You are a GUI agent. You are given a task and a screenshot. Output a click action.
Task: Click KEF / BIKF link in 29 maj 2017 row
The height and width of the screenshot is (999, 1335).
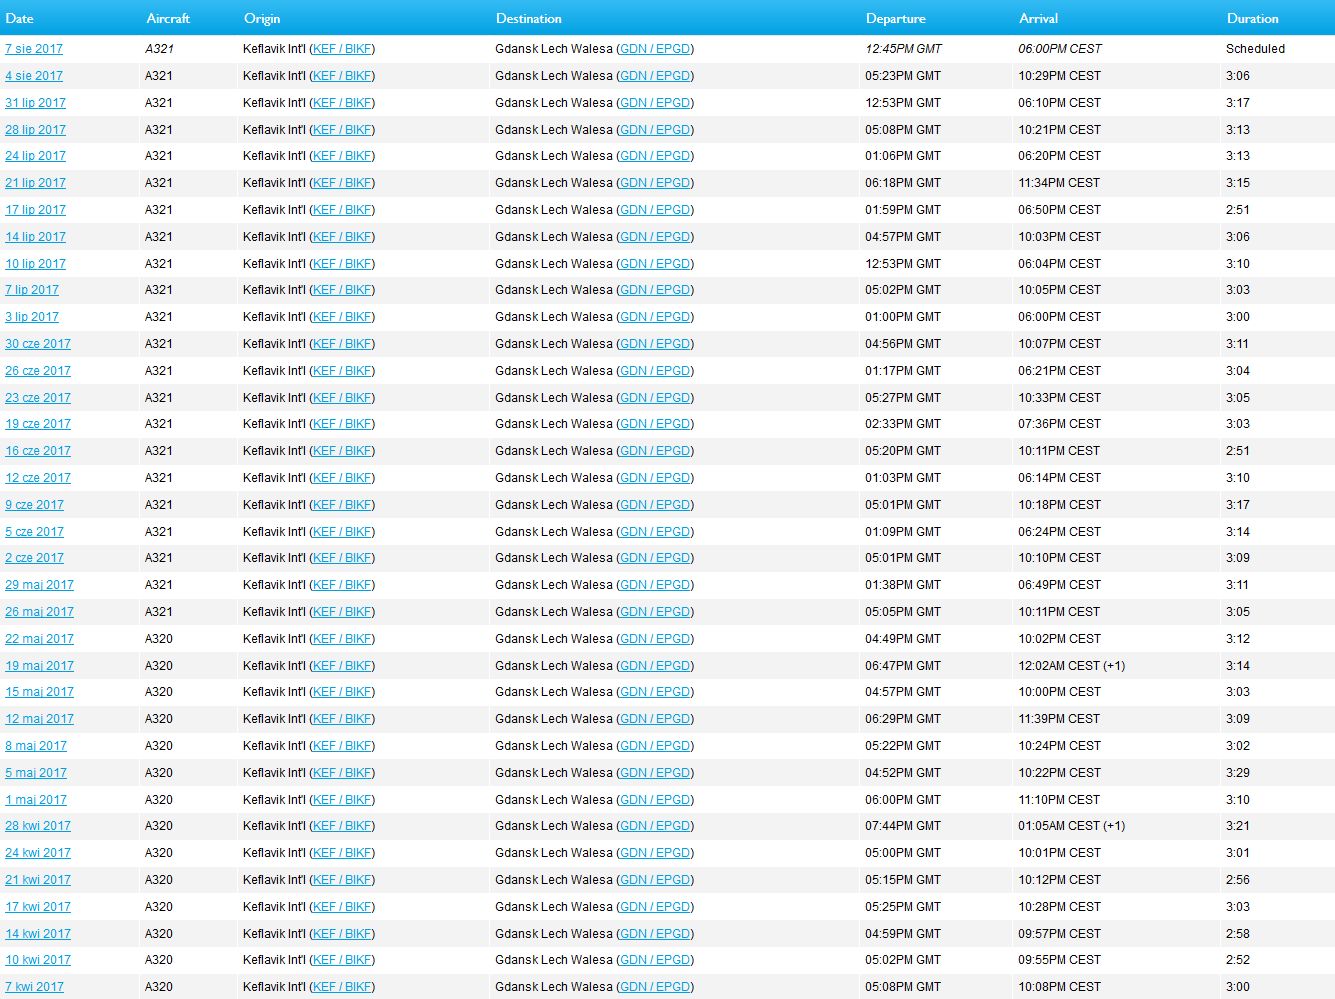click(x=342, y=585)
